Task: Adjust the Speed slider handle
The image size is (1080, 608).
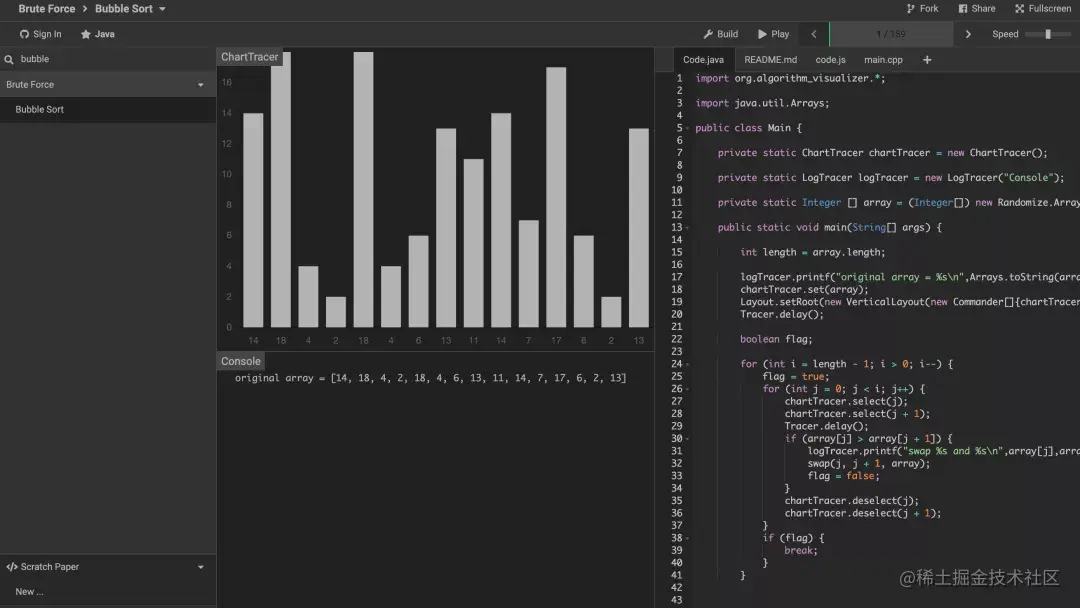Action: point(1048,34)
